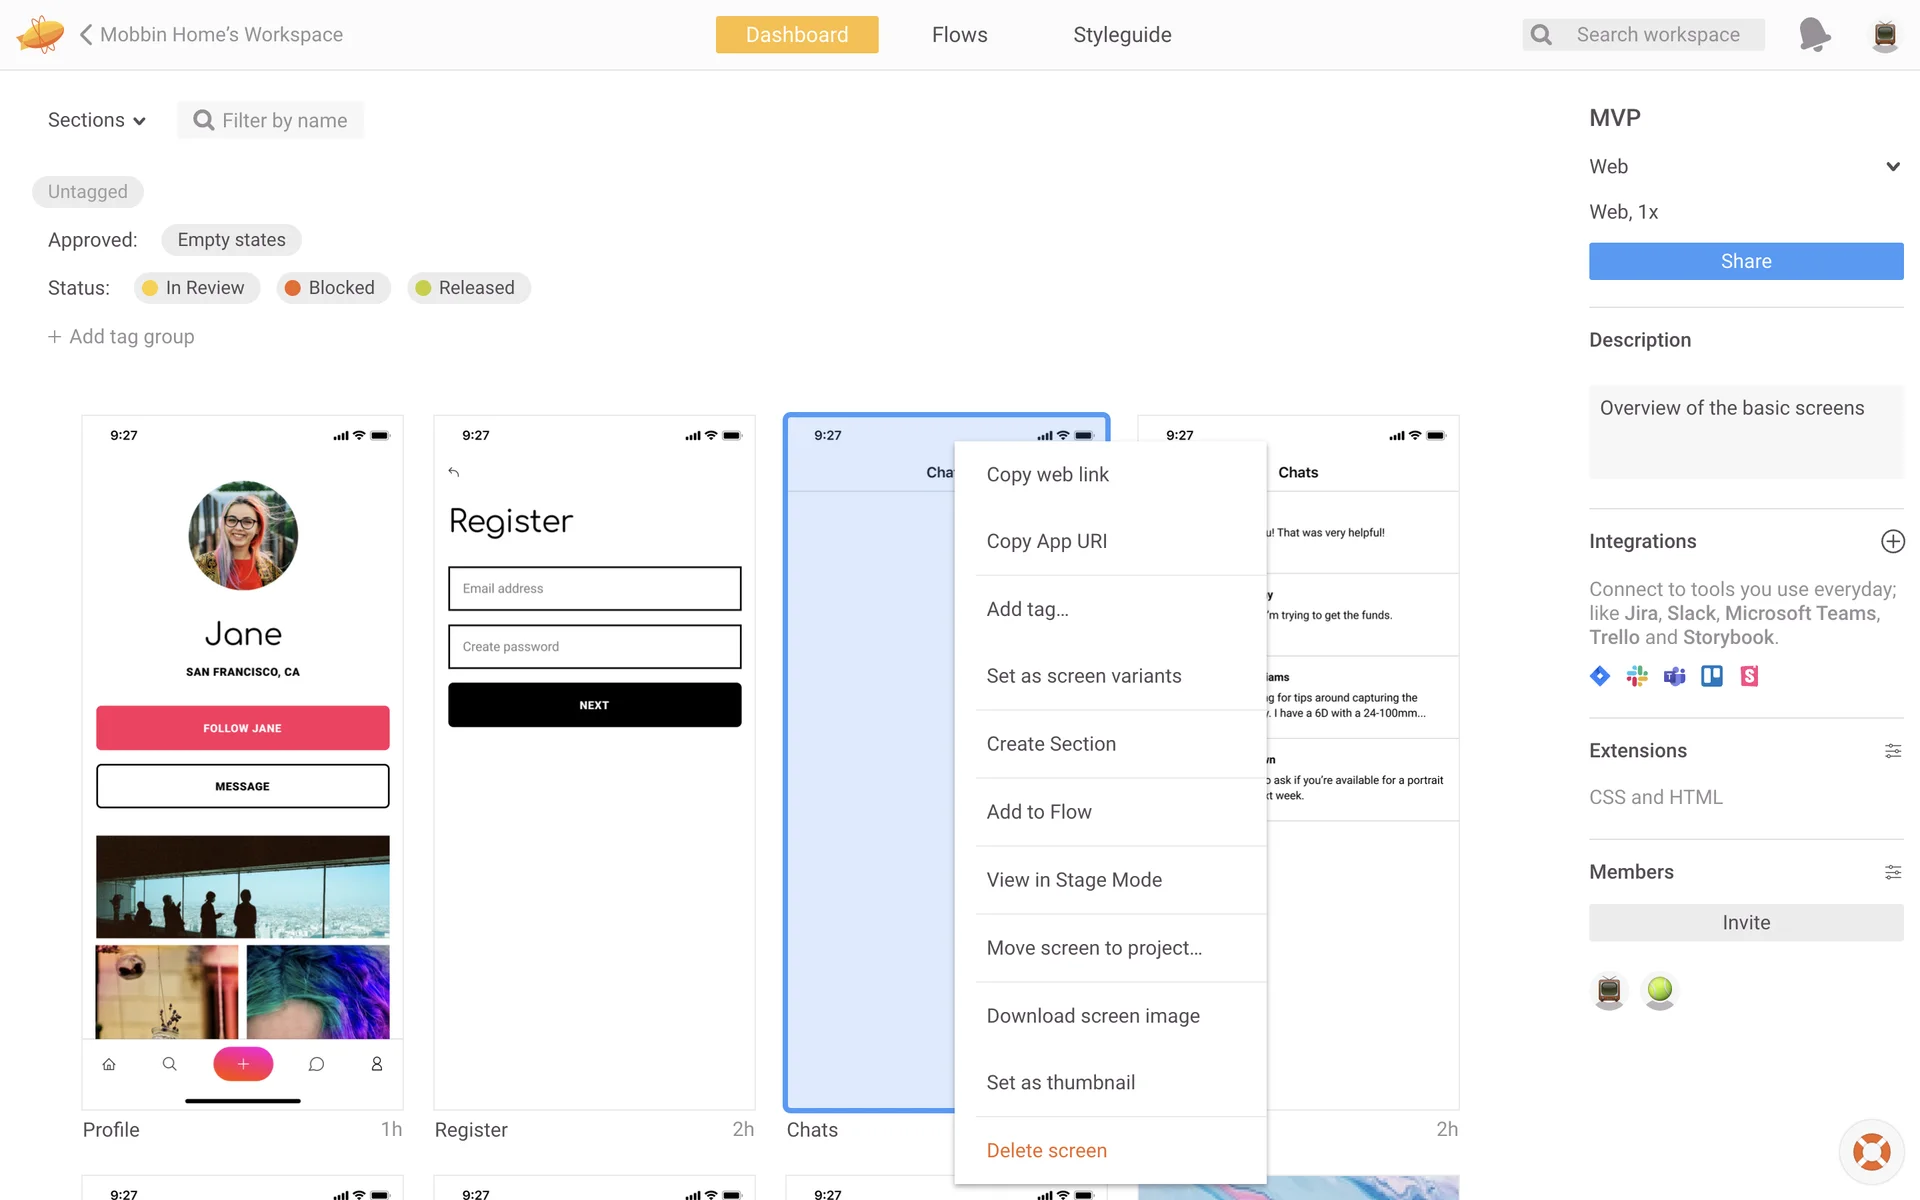The height and width of the screenshot is (1200, 1920).
Task: Expand the Sections dropdown
Action: point(97,120)
